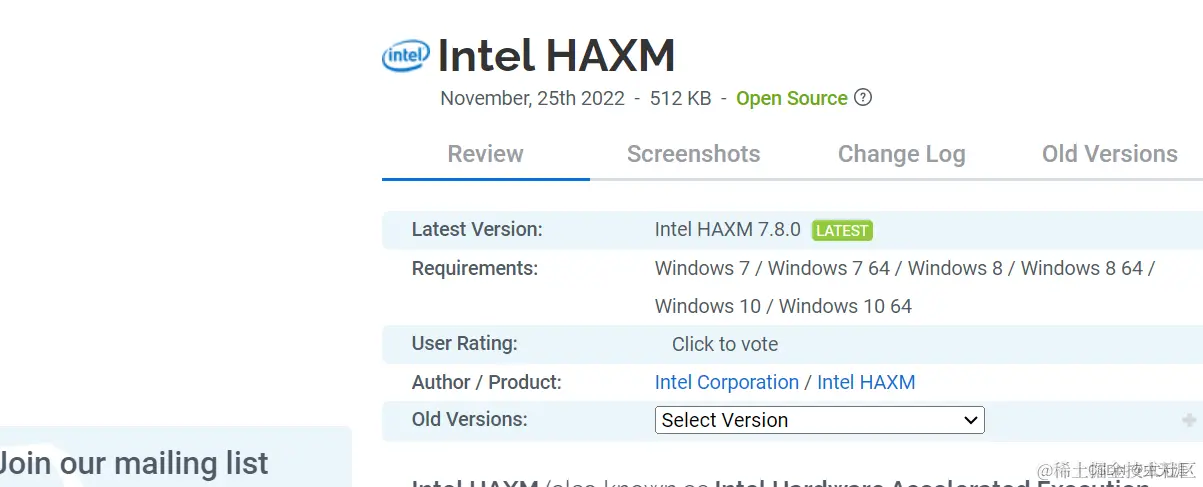Click the Intel logo icon

(406, 56)
